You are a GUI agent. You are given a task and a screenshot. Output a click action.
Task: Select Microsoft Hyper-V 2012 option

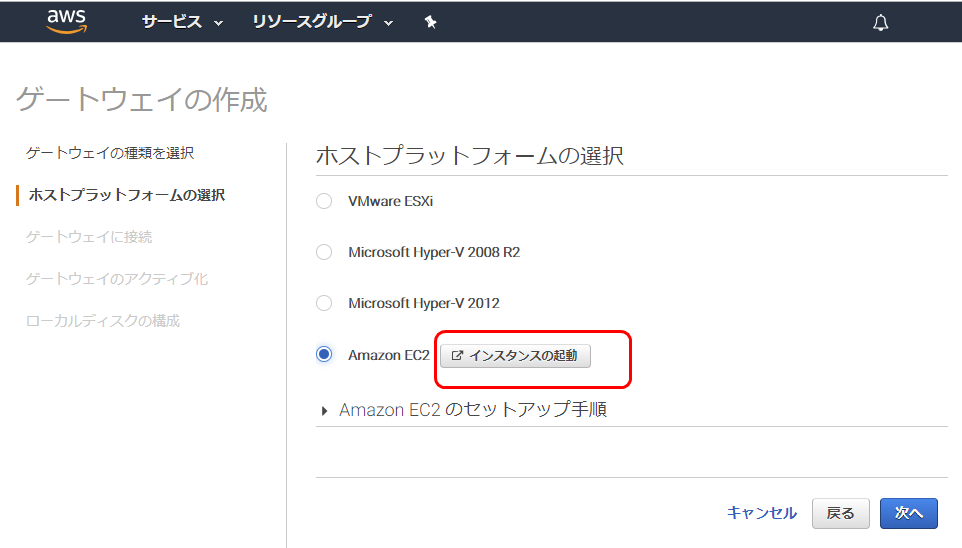pos(324,303)
